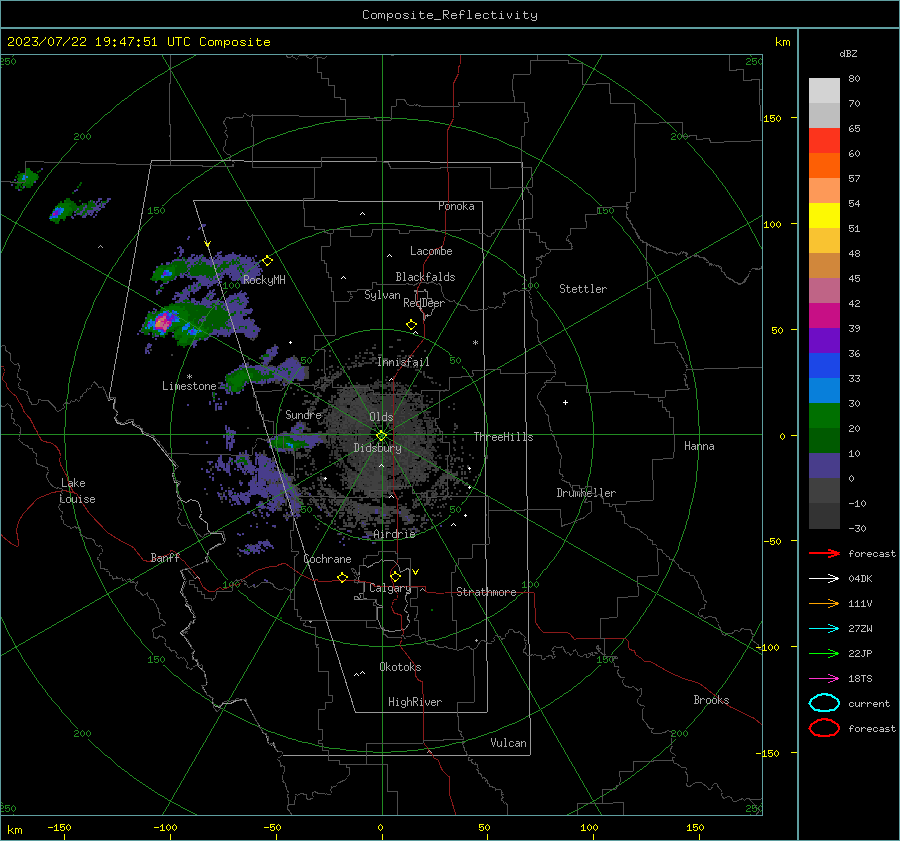Click the yellow diamond marker below Cochrane
Screen dimensions: 900x841
(343, 577)
